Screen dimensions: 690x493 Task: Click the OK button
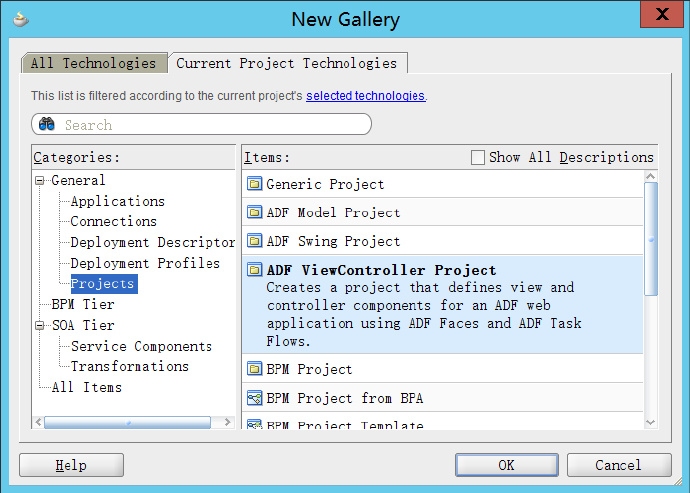point(506,465)
